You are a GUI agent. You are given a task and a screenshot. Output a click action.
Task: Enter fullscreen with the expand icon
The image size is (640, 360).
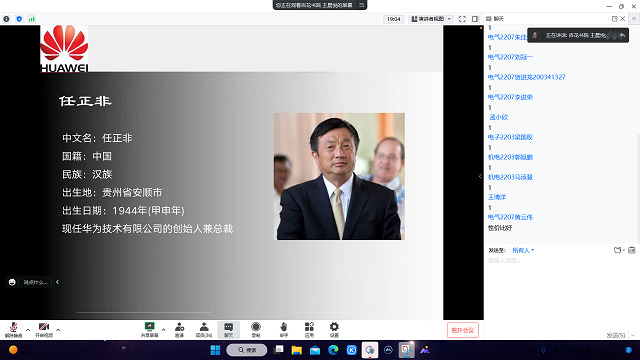click(462, 19)
